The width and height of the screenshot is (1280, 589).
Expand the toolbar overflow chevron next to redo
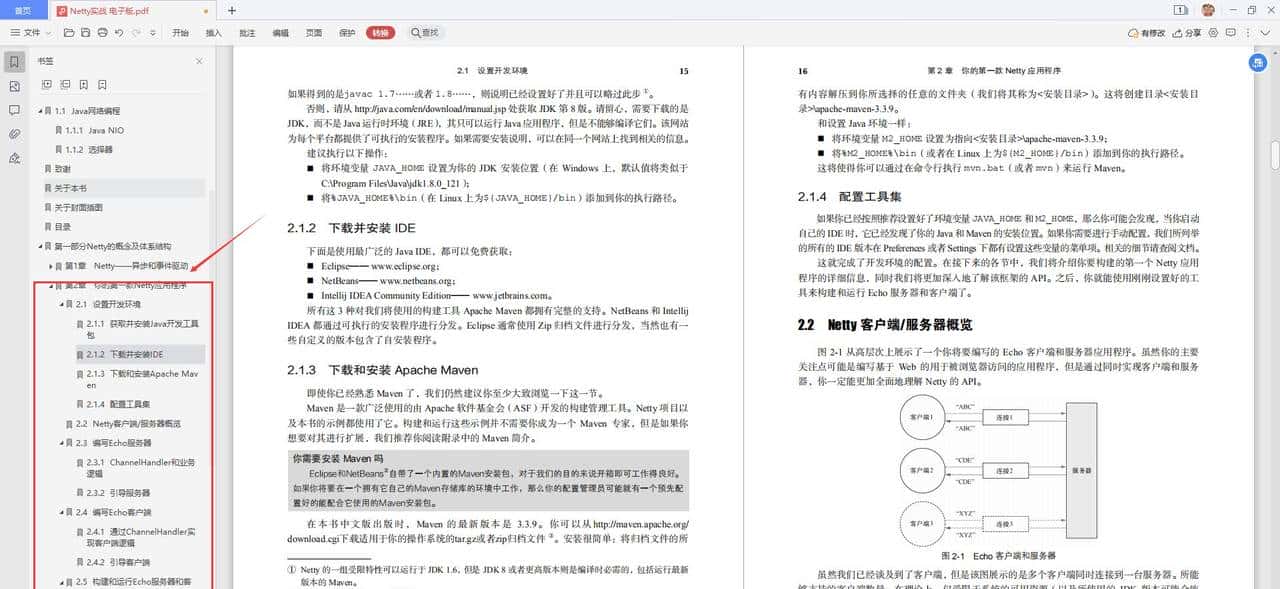tap(152, 33)
